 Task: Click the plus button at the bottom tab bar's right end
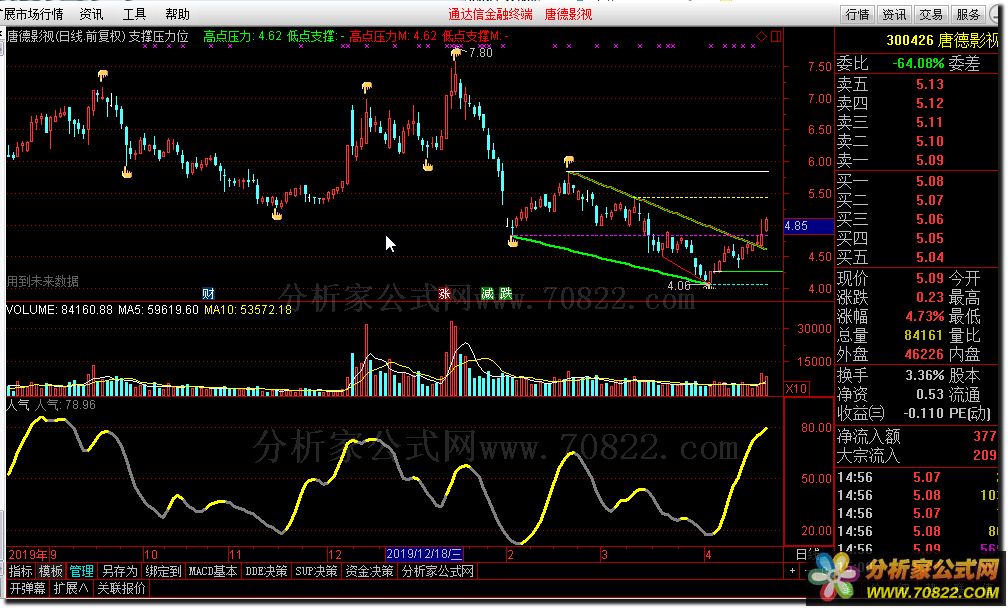(x=792, y=571)
